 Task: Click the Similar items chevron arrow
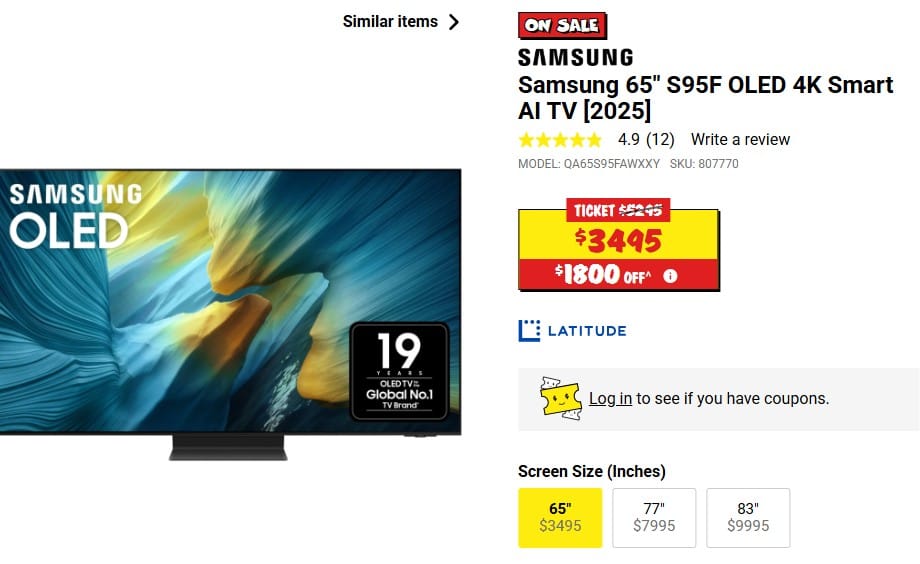pyautogui.click(x=454, y=22)
